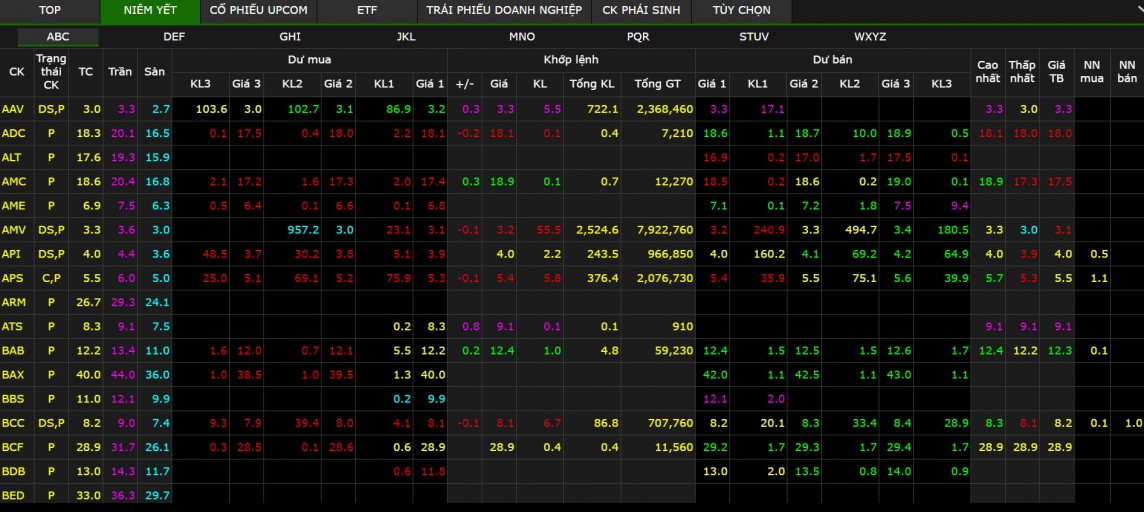Show stocks in WXYZ group
1144x512 pixels.
(870, 37)
